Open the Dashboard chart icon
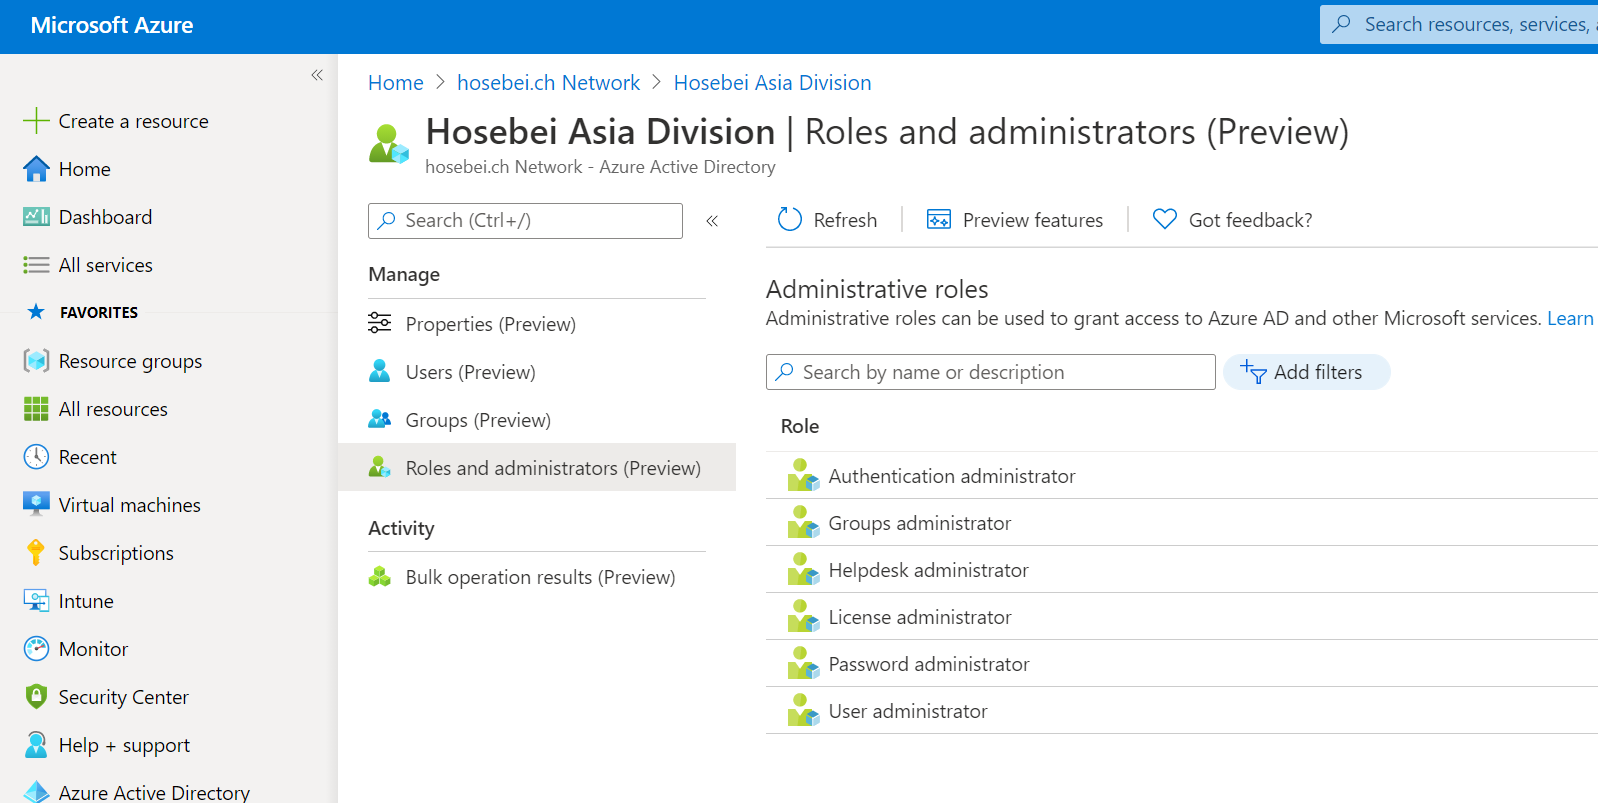 click(36, 217)
